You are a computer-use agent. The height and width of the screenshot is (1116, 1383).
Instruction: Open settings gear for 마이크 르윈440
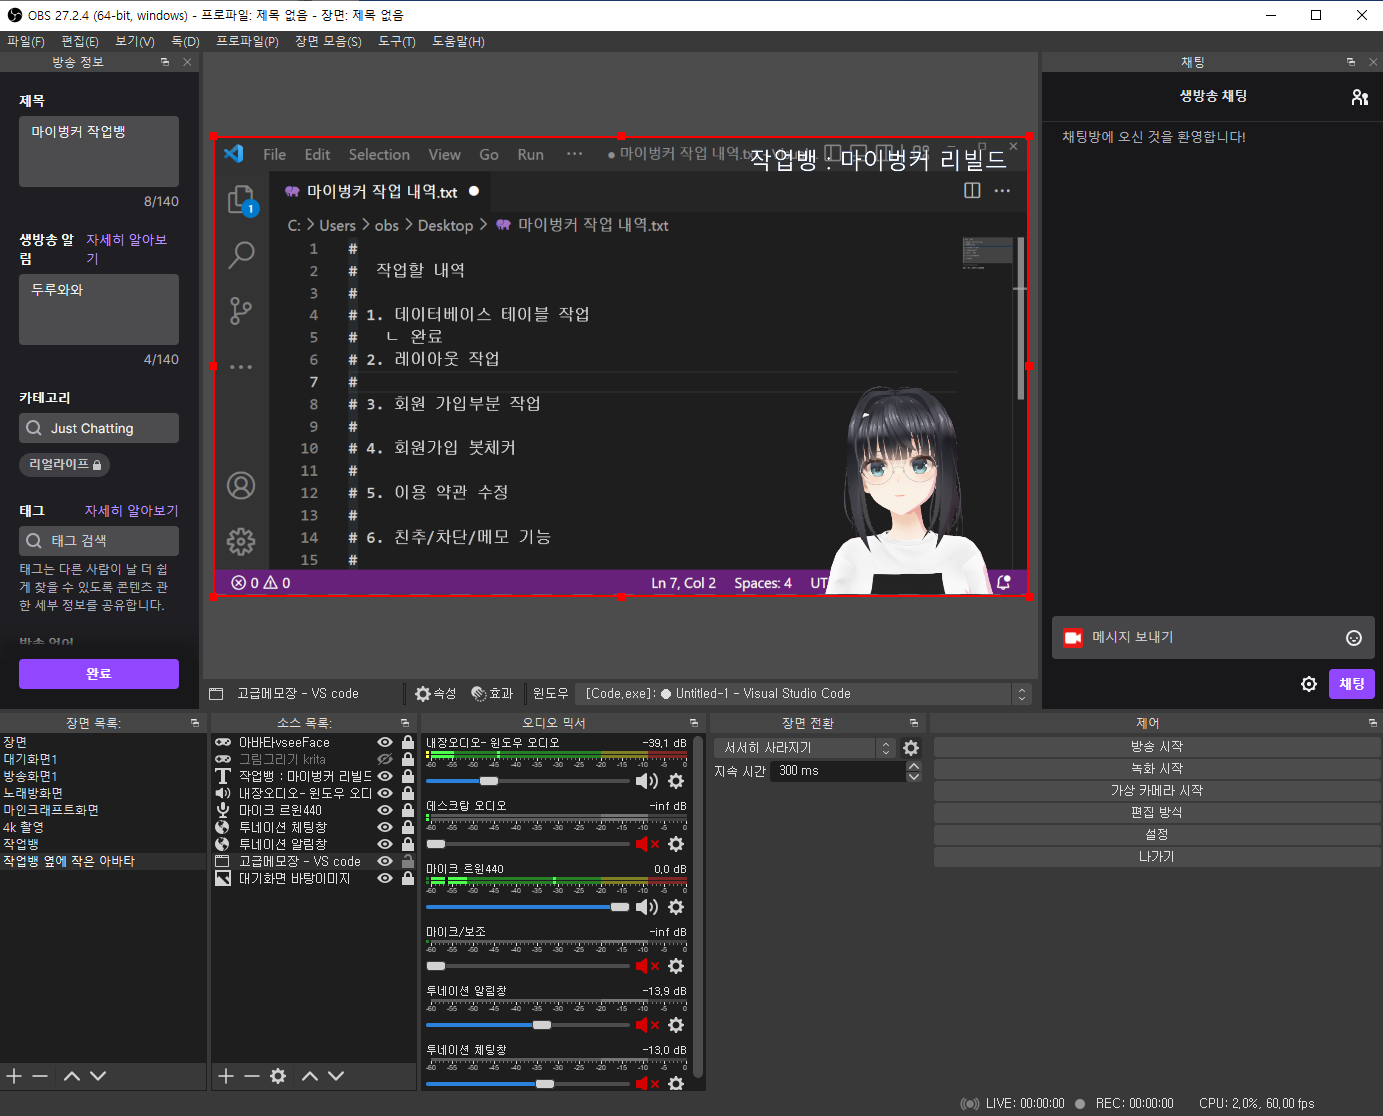tap(676, 907)
